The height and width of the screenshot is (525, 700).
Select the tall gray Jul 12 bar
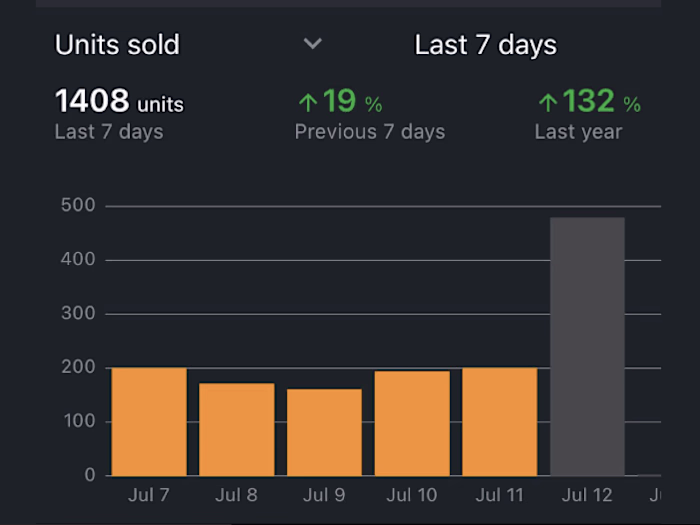pyautogui.click(x=587, y=346)
